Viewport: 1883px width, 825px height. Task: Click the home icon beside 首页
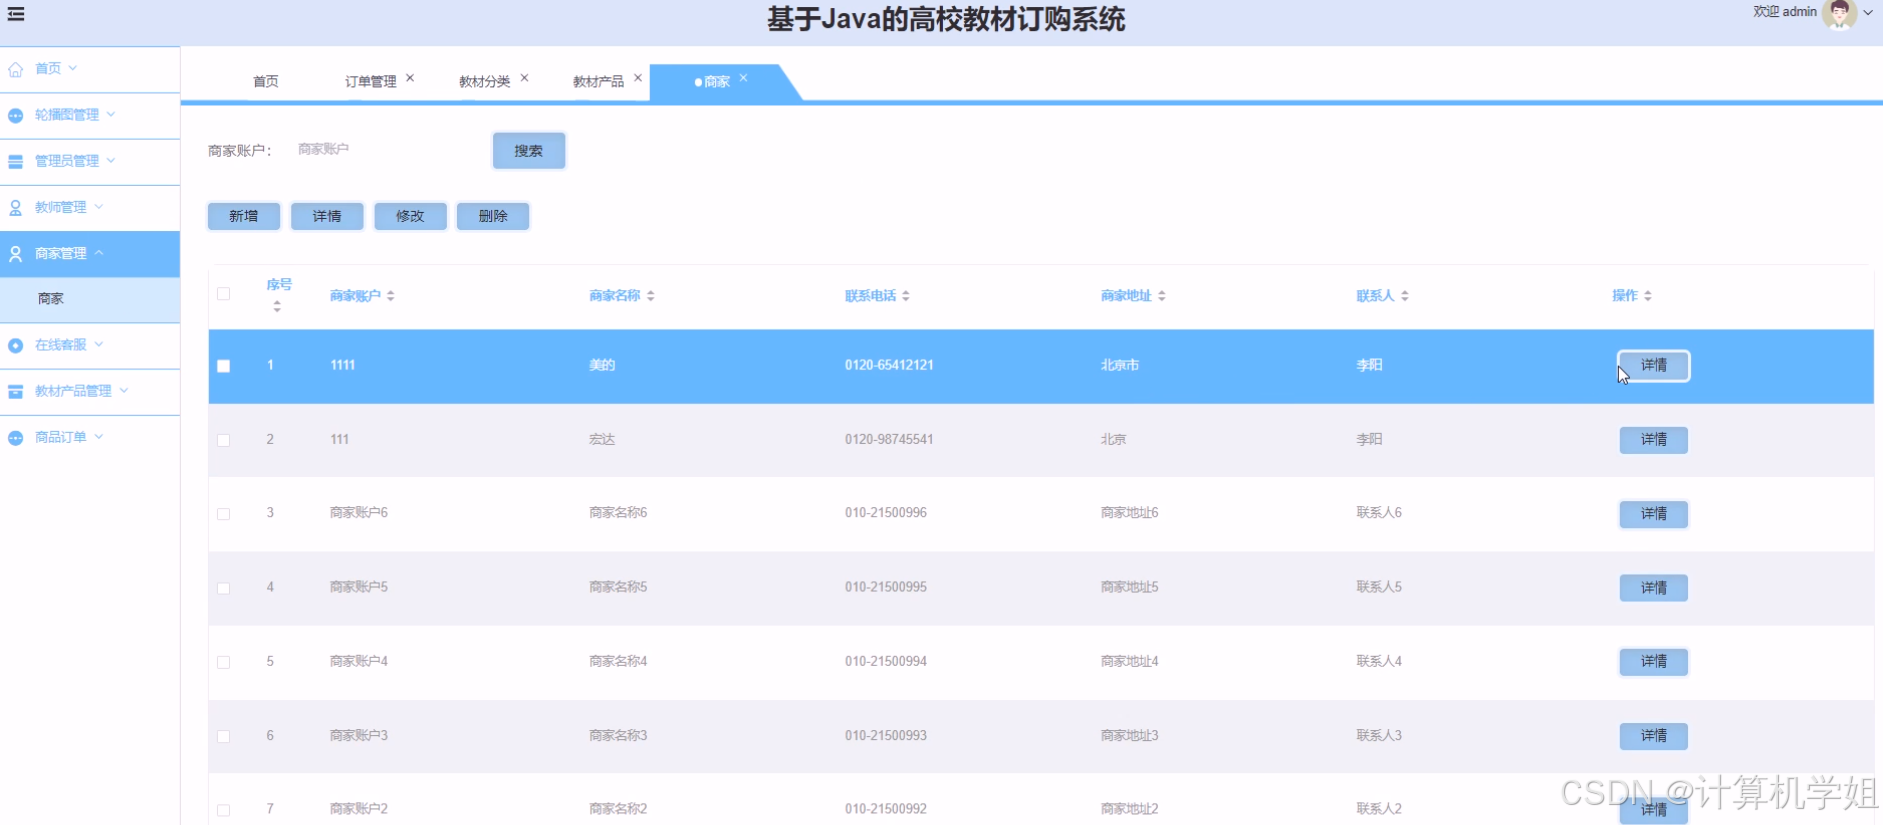coord(16,69)
